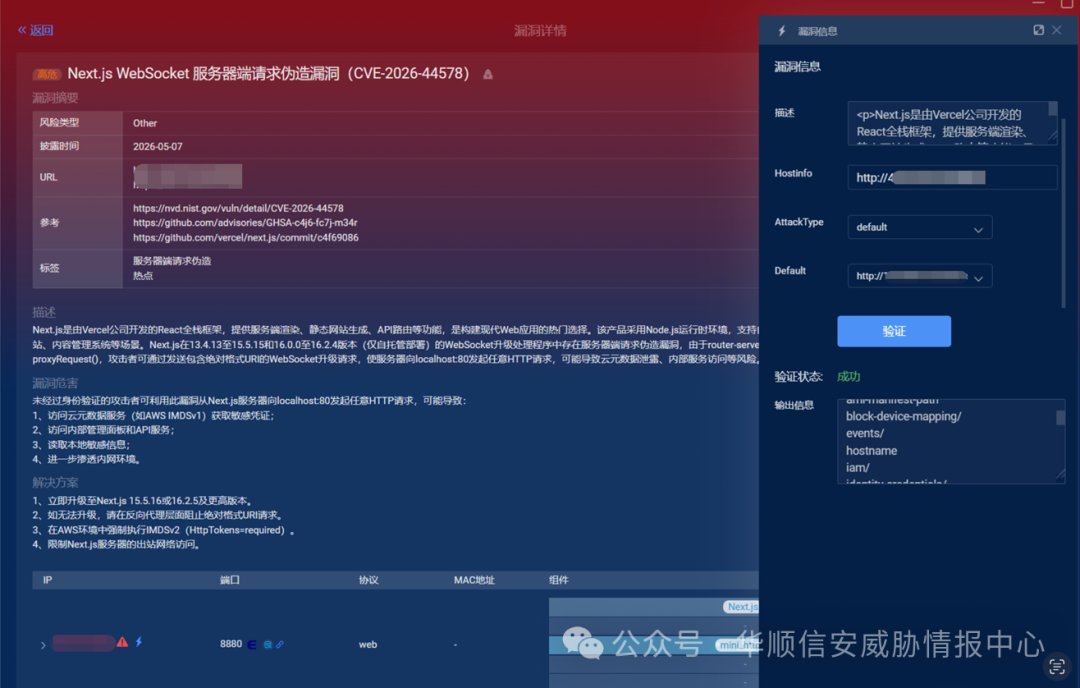Click the solution line 立即升级至Next.js 15.5.16

pyautogui.click(x=143, y=501)
